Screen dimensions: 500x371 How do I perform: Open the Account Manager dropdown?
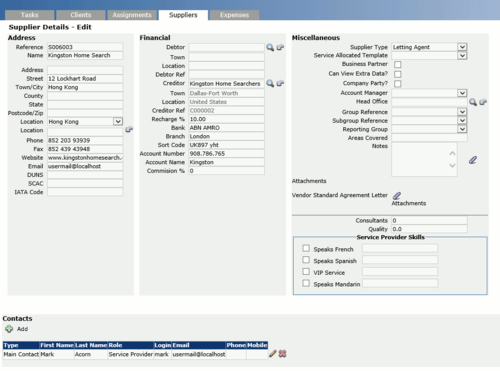(462, 93)
